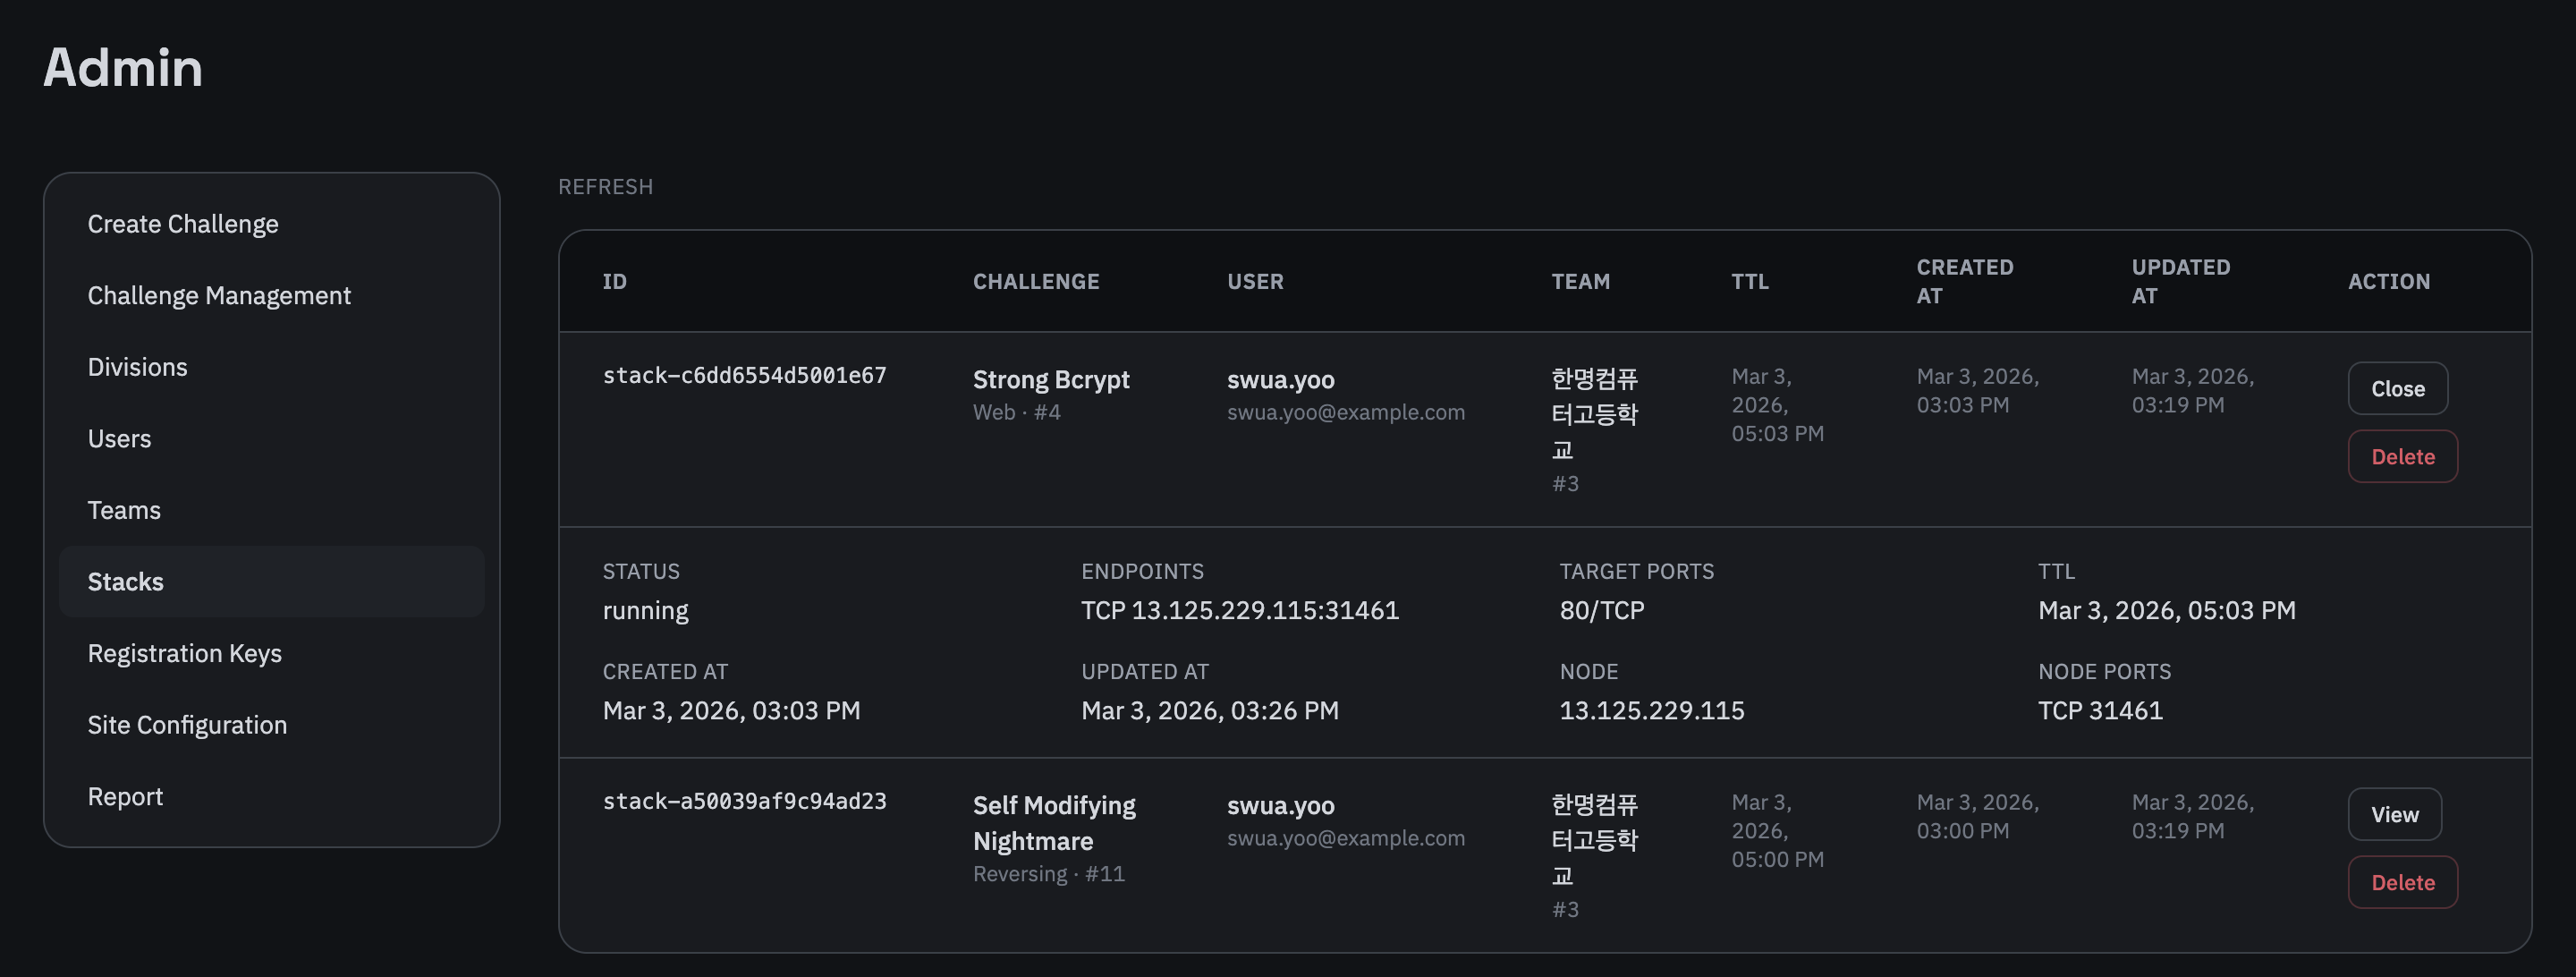Expand the Self Modifying Nightmare stack row
Screen dimensions: 2576x977
pos(745,800)
